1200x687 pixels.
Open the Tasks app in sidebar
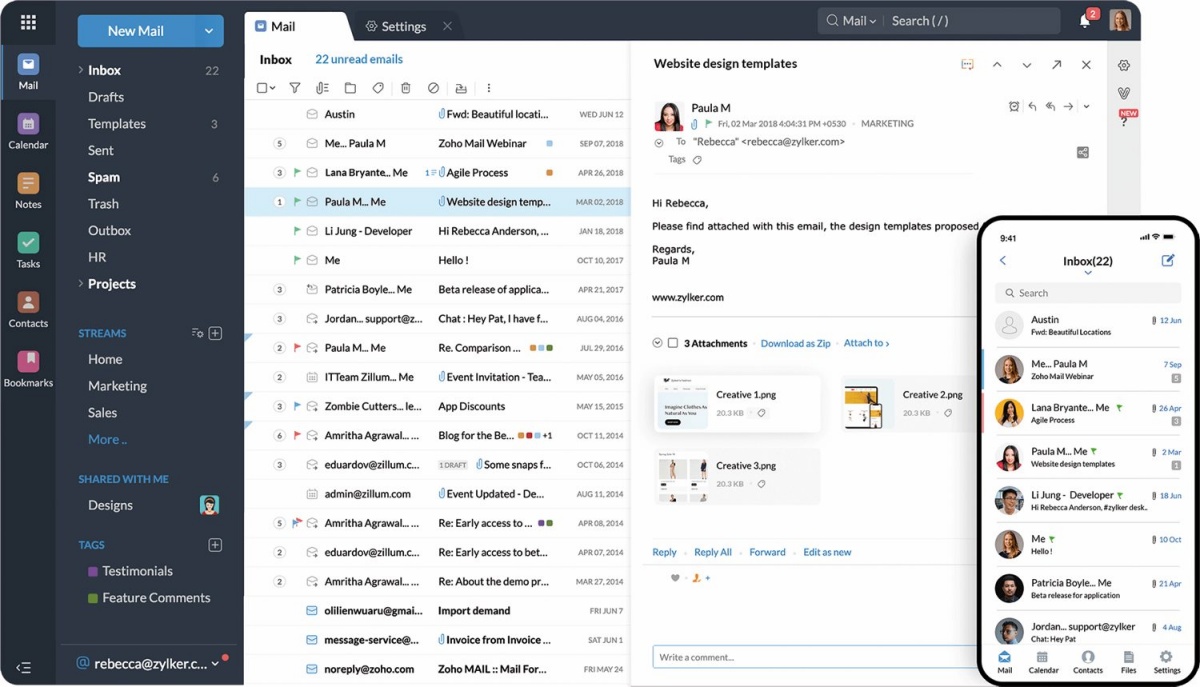[28, 250]
